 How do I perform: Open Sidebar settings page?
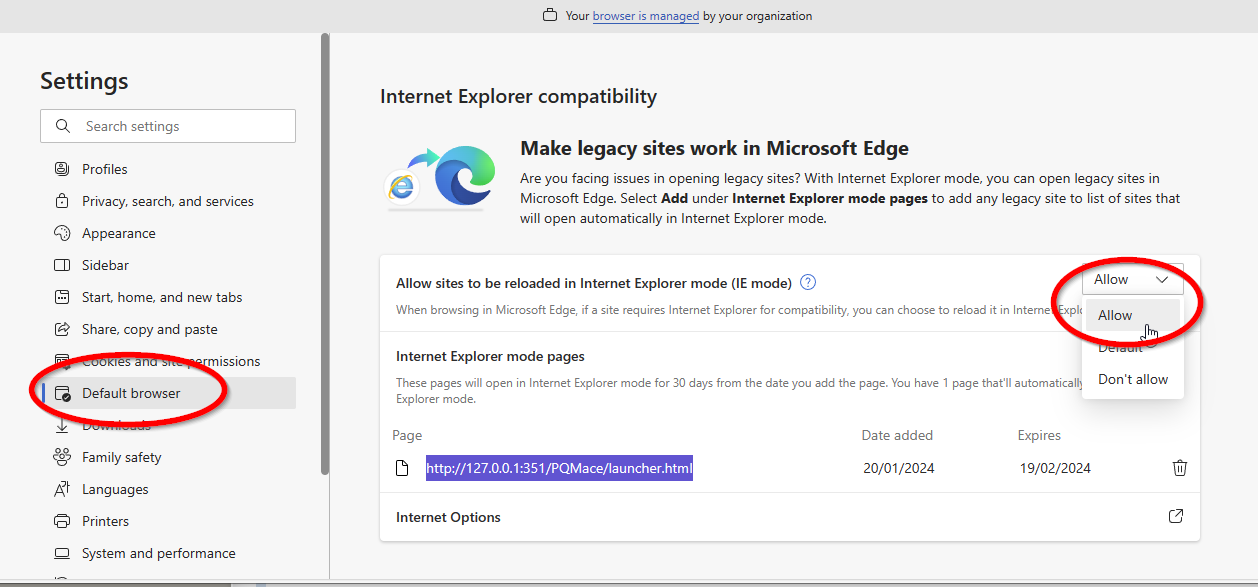pos(169,265)
